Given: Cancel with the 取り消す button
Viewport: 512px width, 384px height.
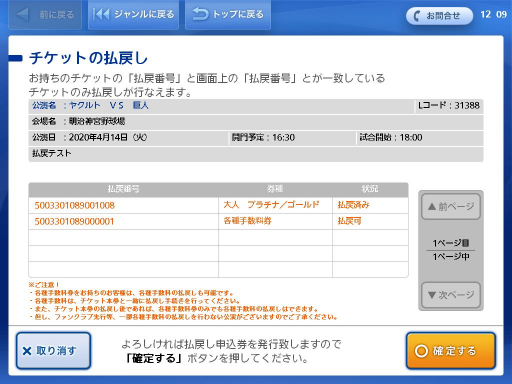Looking at the screenshot, I should pyautogui.click(x=53, y=351).
